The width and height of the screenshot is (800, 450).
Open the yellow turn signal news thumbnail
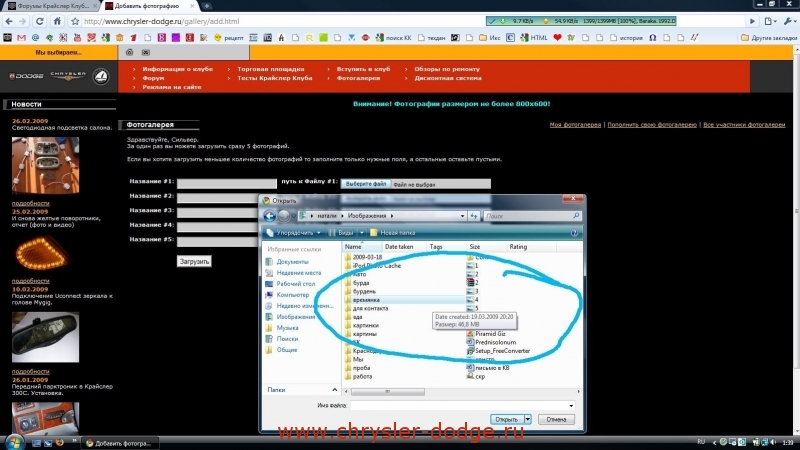coord(41,253)
